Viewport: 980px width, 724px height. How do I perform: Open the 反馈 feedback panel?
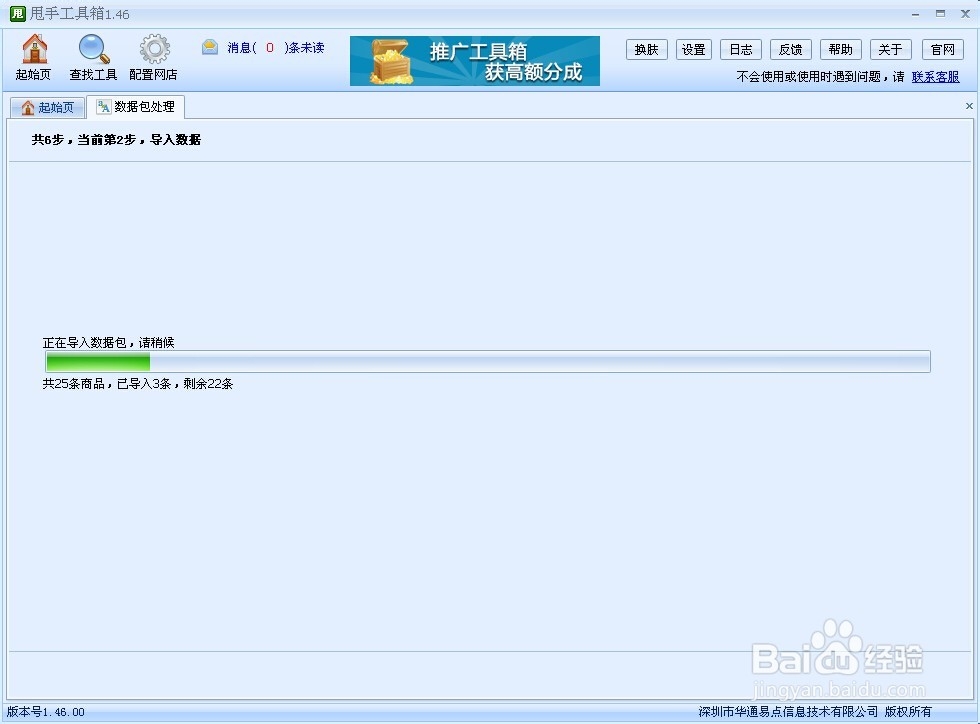(790, 48)
